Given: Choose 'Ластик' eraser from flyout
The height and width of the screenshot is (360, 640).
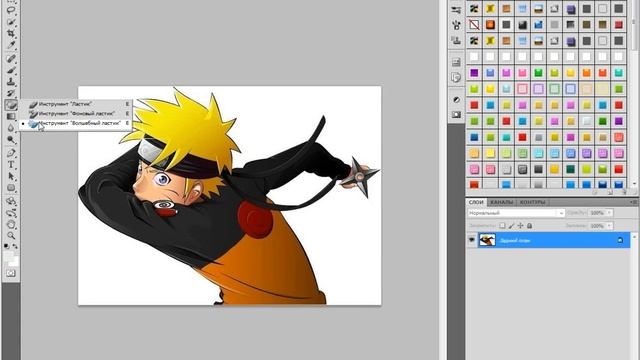Looking at the screenshot, I should (x=76, y=104).
